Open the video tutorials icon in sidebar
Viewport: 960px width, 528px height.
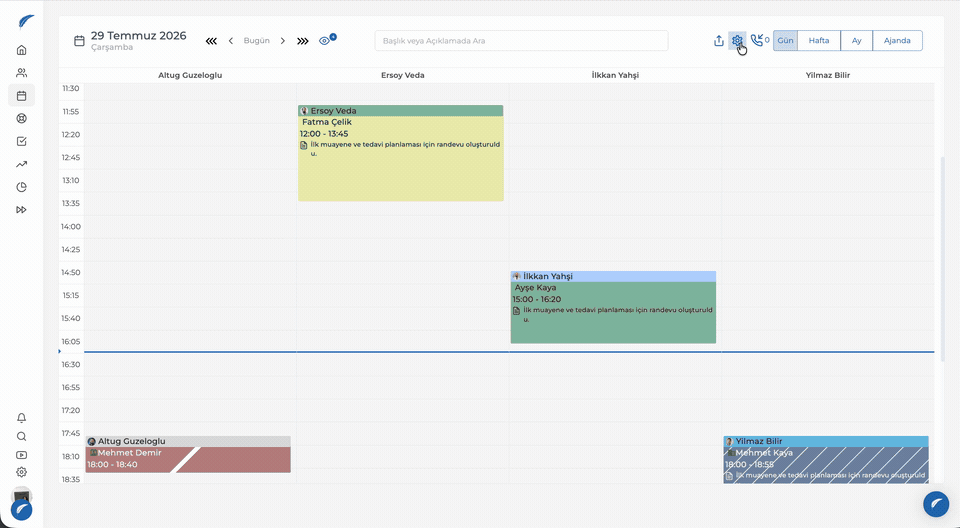pyautogui.click(x=21, y=455)
